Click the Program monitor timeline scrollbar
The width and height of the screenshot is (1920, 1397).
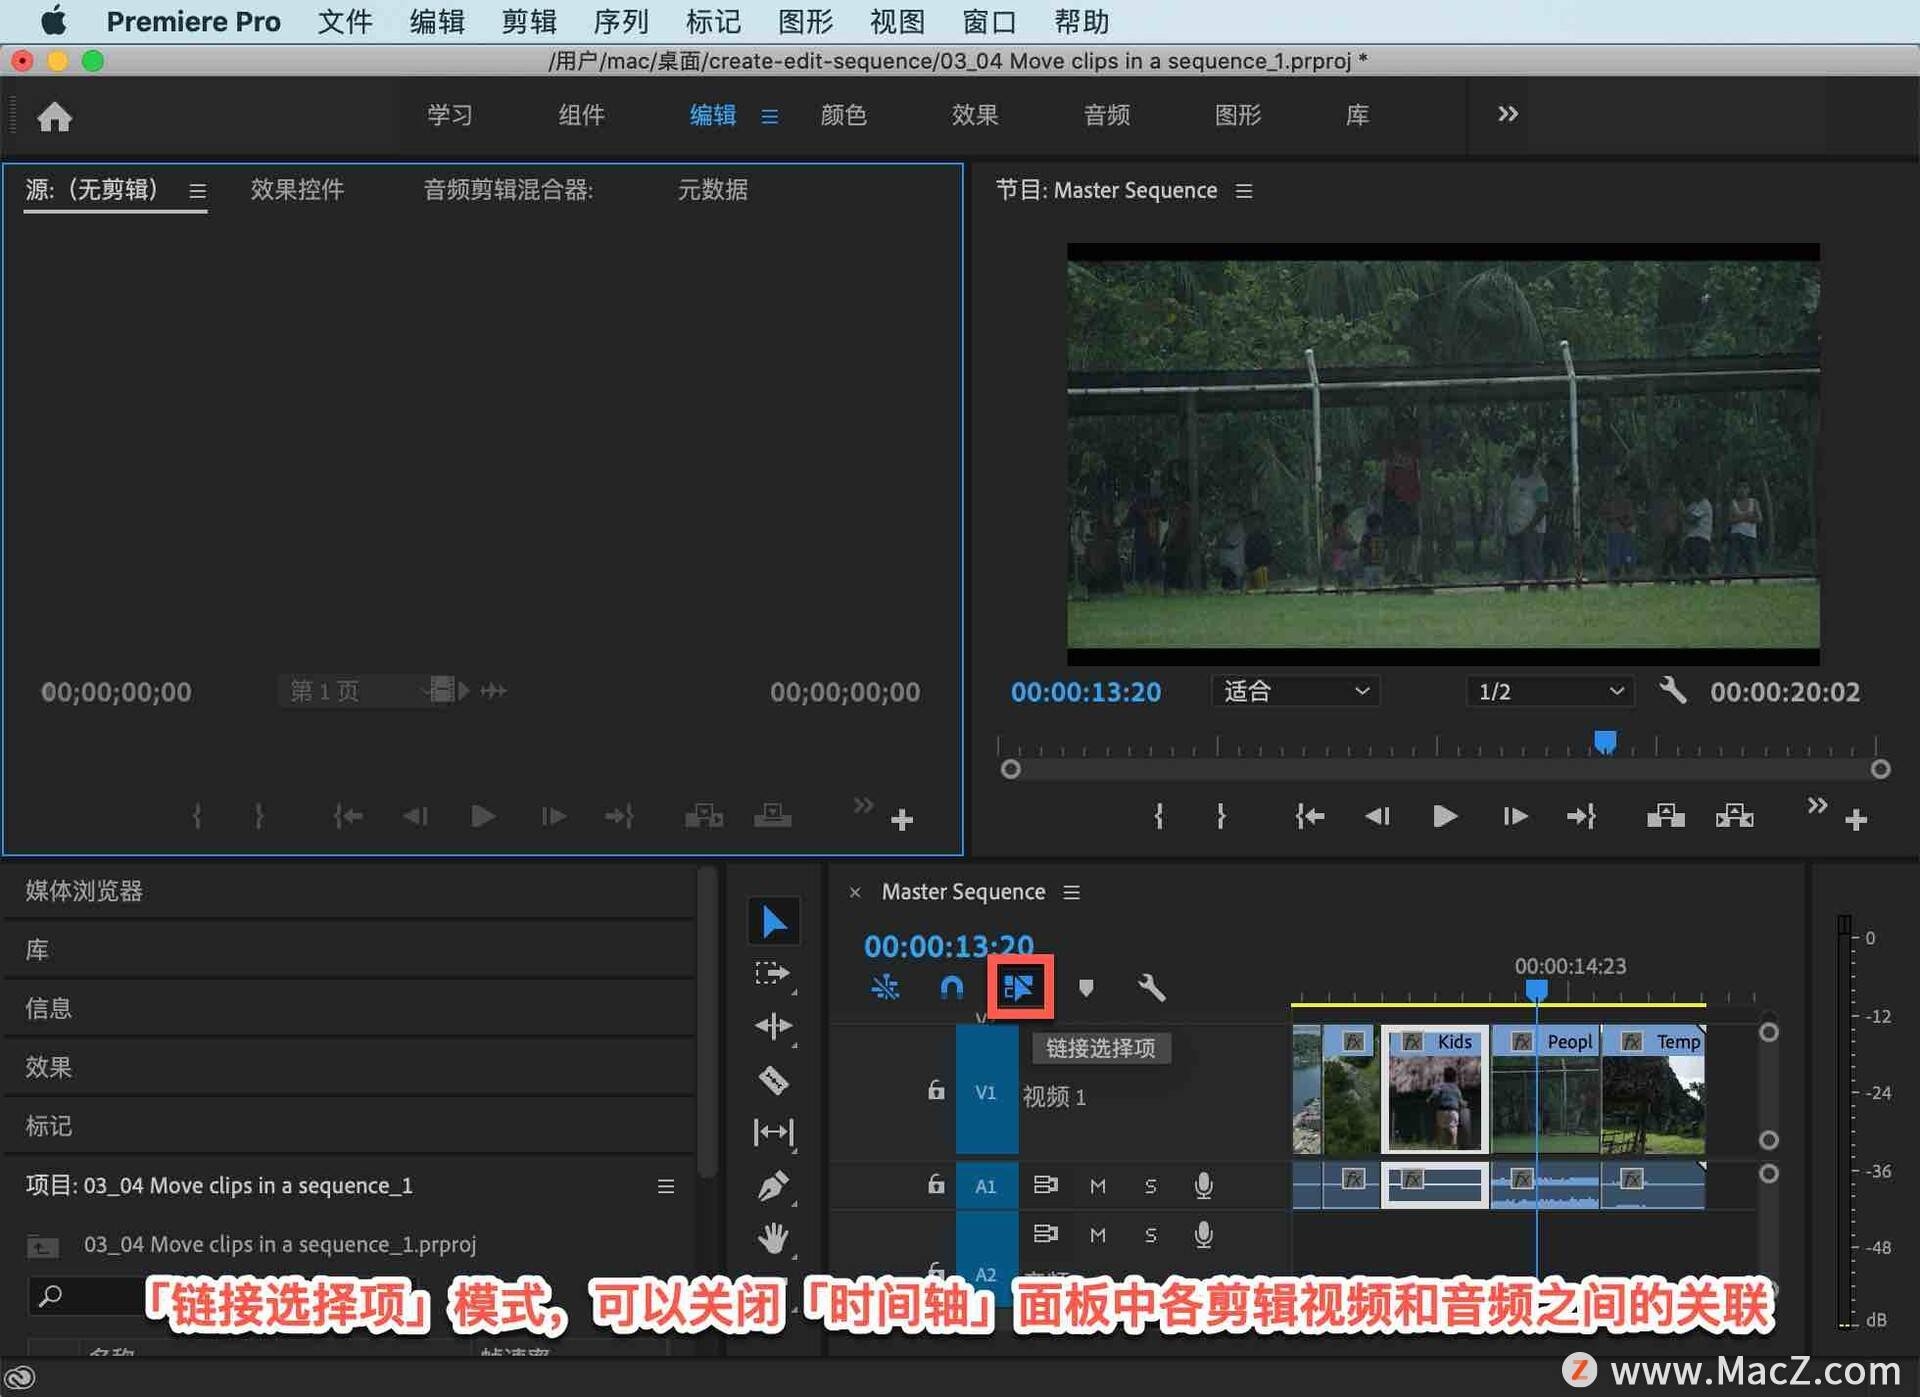click(x=1445, y=768)
